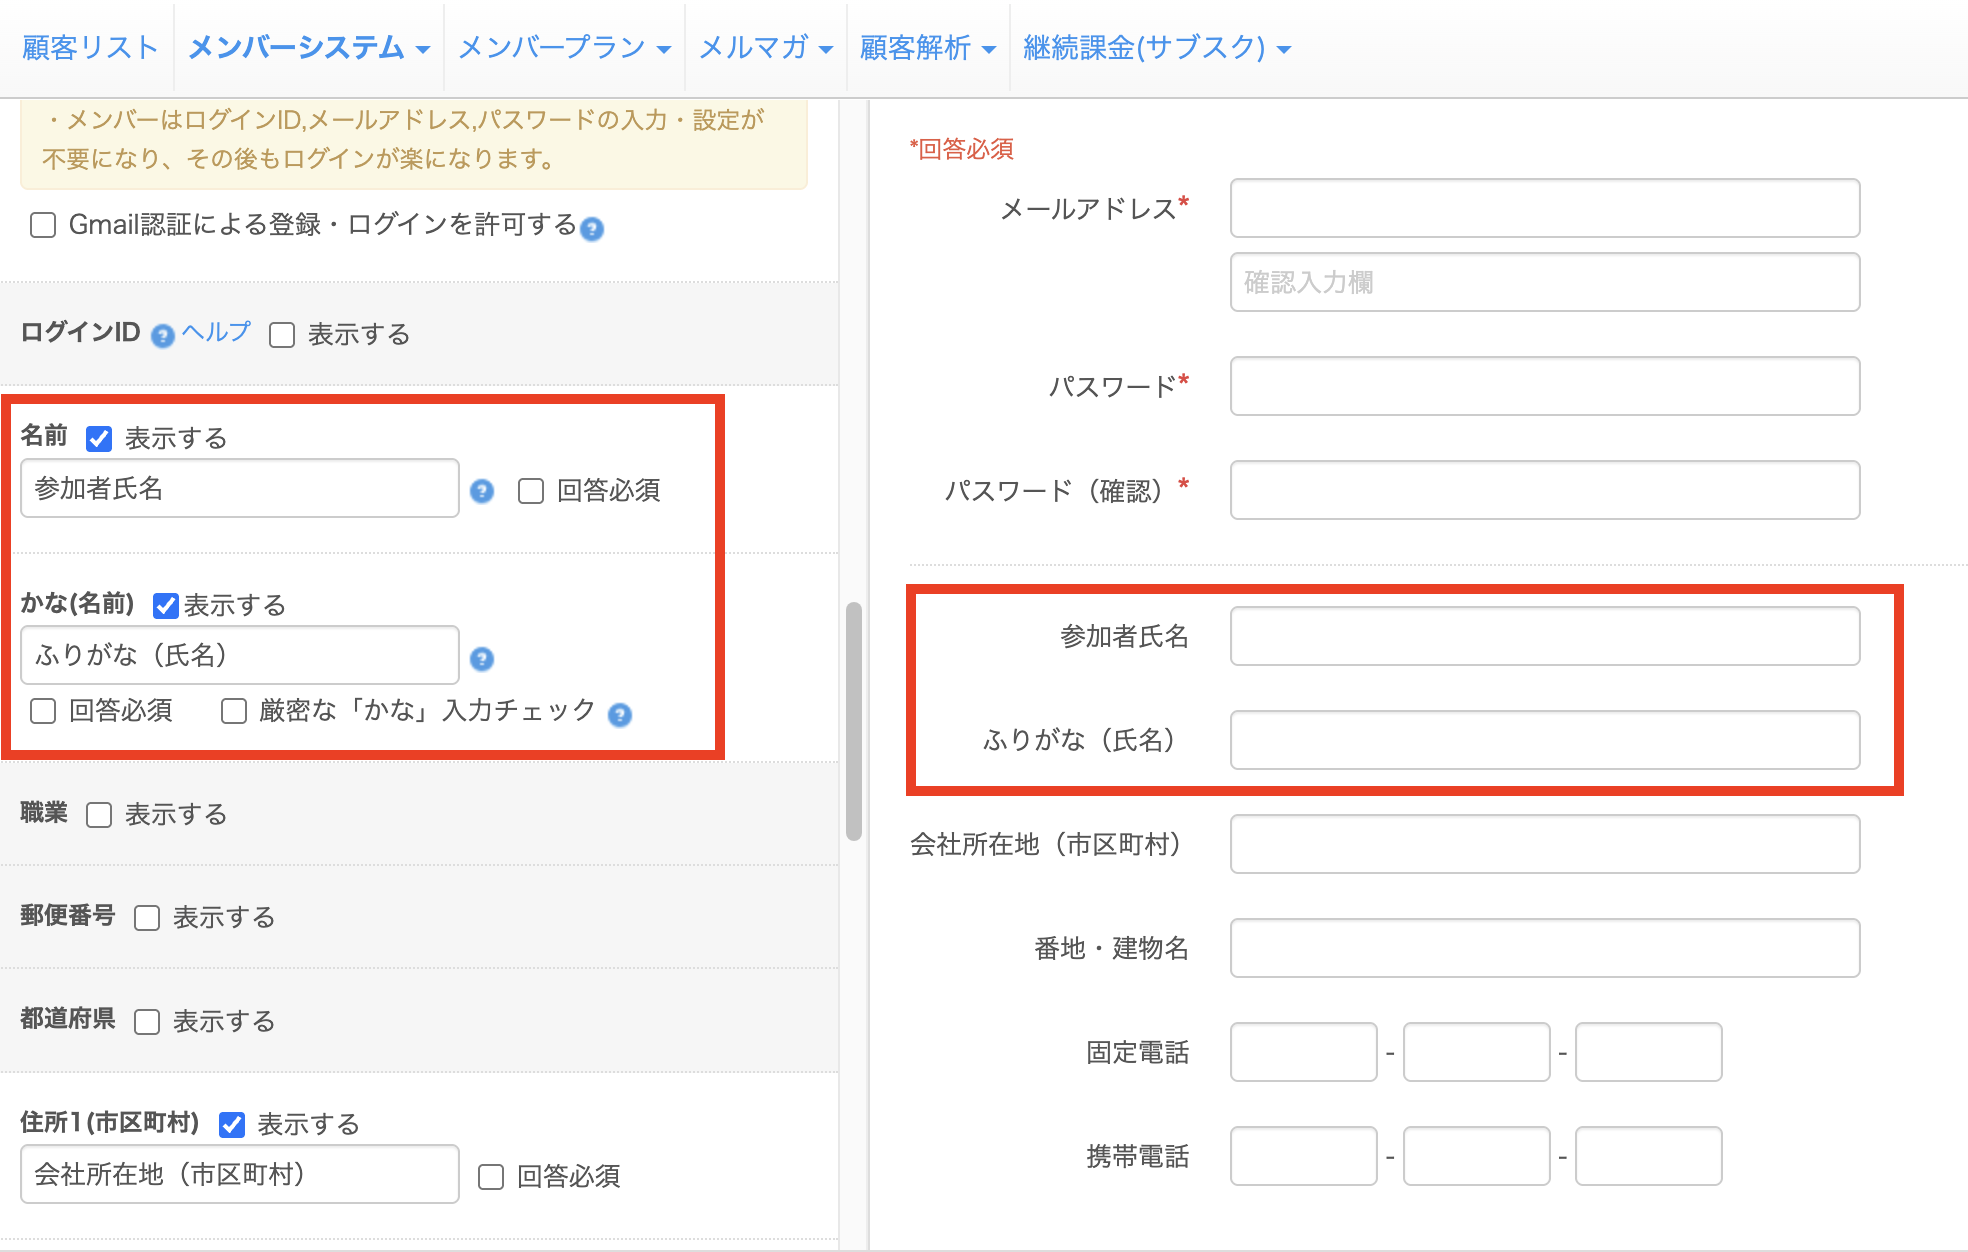Uncheck 表示する for かな(名前)
The height and width of the screenshot is (1252, 1968).
pos(165,604)
